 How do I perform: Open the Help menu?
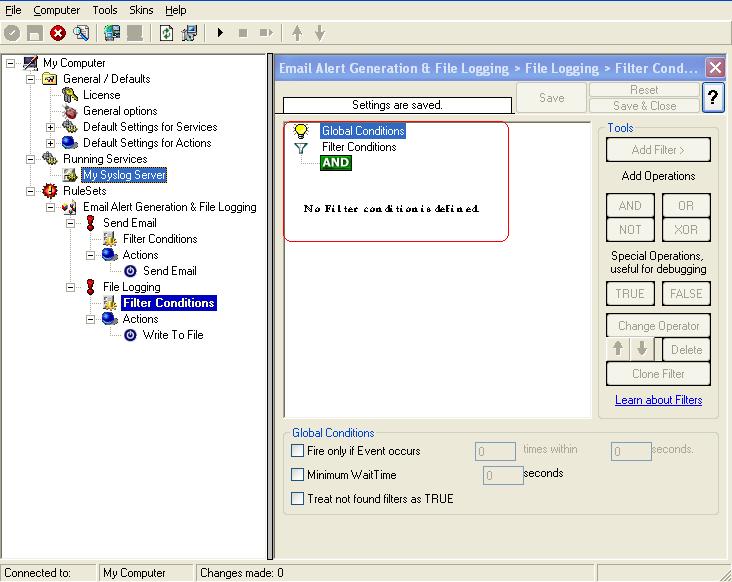176,10
